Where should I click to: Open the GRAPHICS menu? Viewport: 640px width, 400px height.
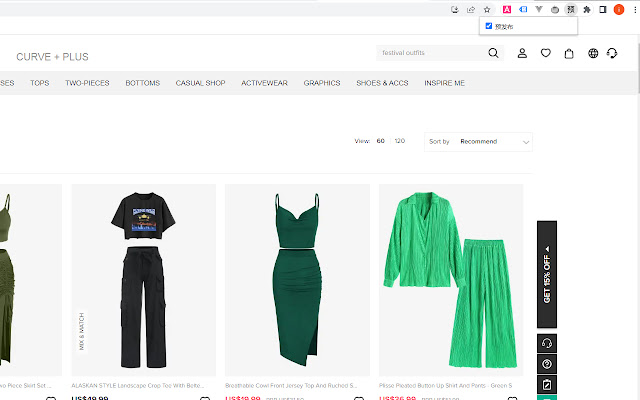[x=322, y=83]
